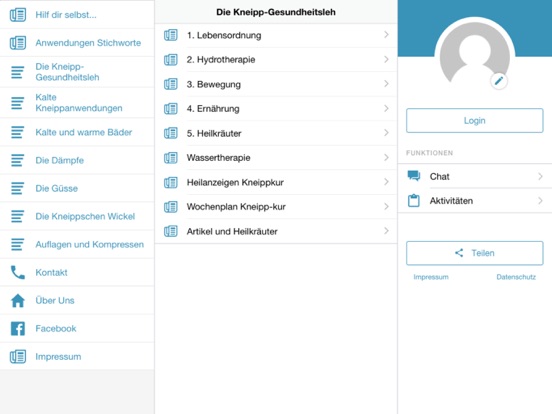This screenshot has height=414, width=552.
Task: Click the list icon next to Die Dämpfe
Action: tap(18, 160)
